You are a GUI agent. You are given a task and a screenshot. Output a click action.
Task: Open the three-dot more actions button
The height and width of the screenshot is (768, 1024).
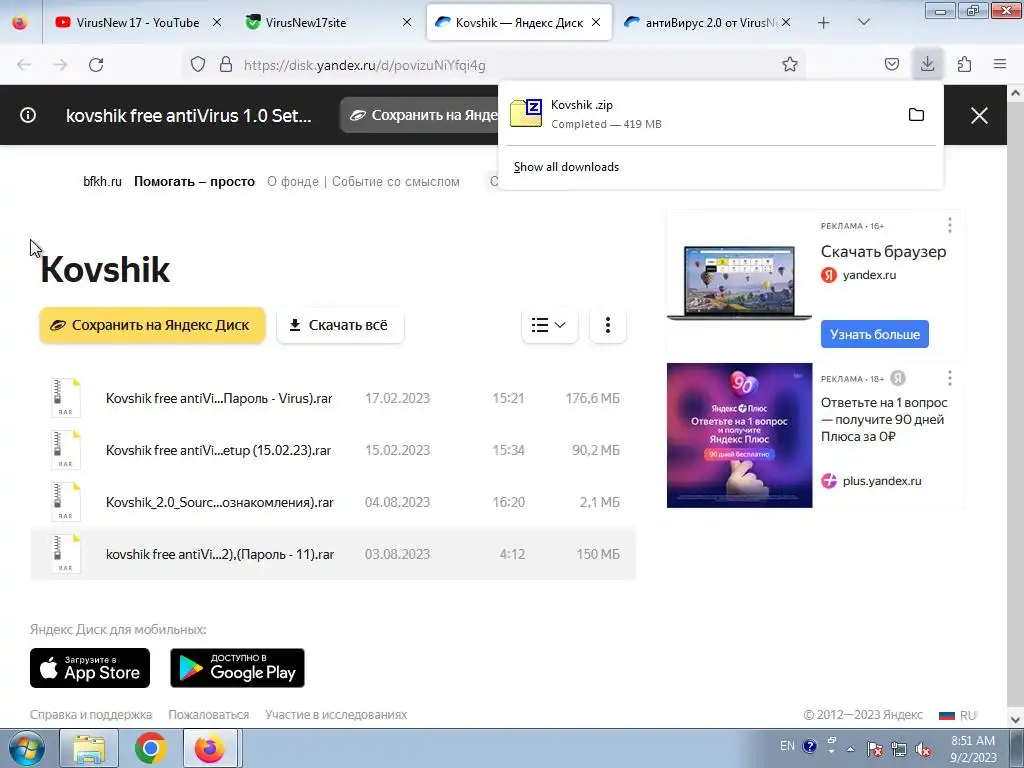point(607,325)
